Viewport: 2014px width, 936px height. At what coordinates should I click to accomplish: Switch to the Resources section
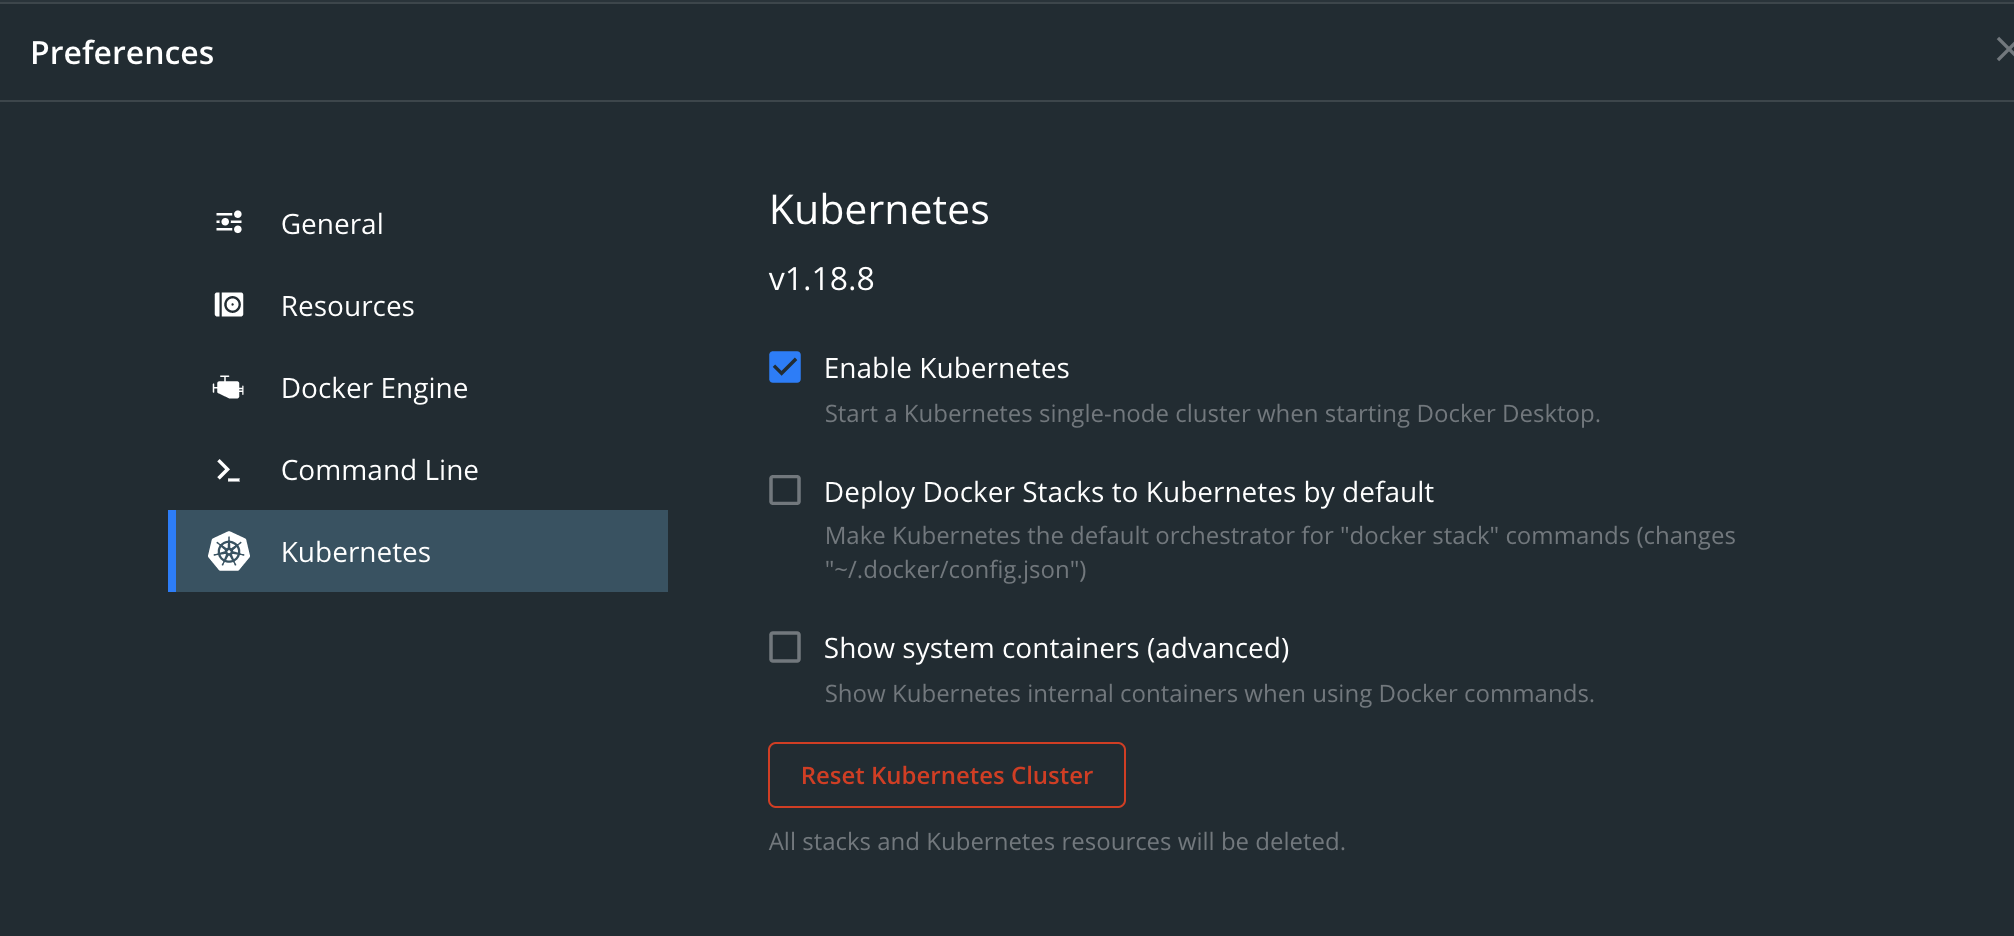[347, 306]
